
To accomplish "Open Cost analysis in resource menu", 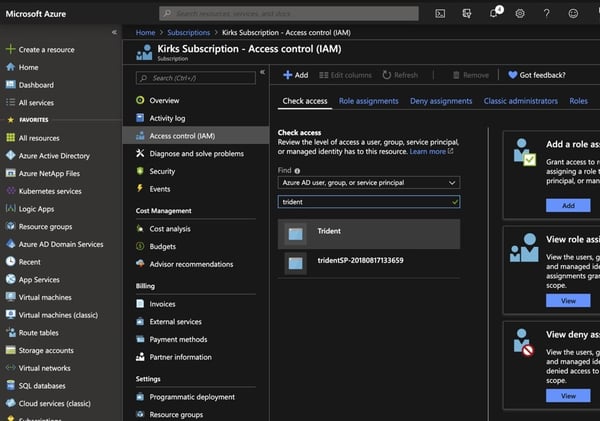I will pyautogui.click(x=170, y=229).
